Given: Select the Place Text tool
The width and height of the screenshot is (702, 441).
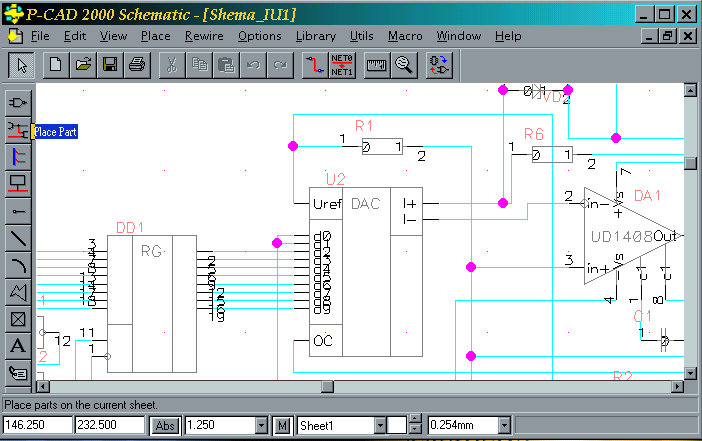Looking at the screenshot, I should pyautogui.click(x=18, y=346).
